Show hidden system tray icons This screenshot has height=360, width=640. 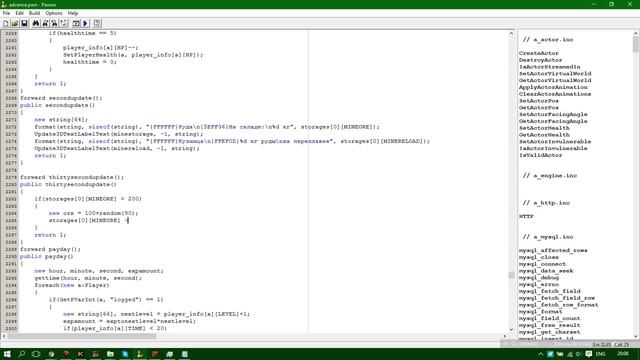[x=540, y=354]
